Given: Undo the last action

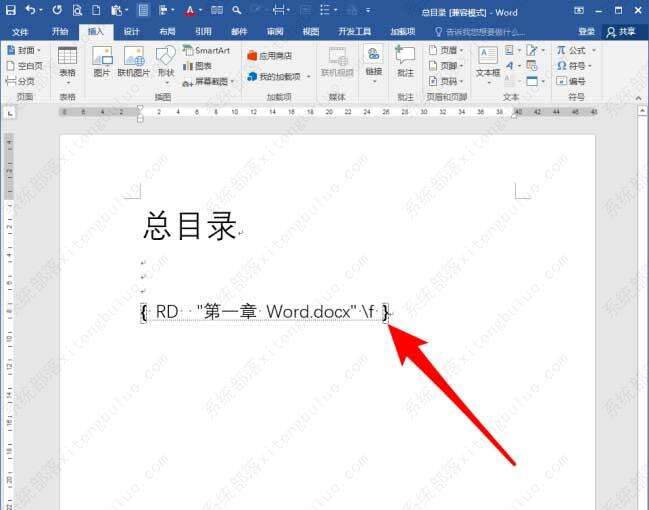Looking at the screenshot, I should pyautogui.click(x=31, y=10).
